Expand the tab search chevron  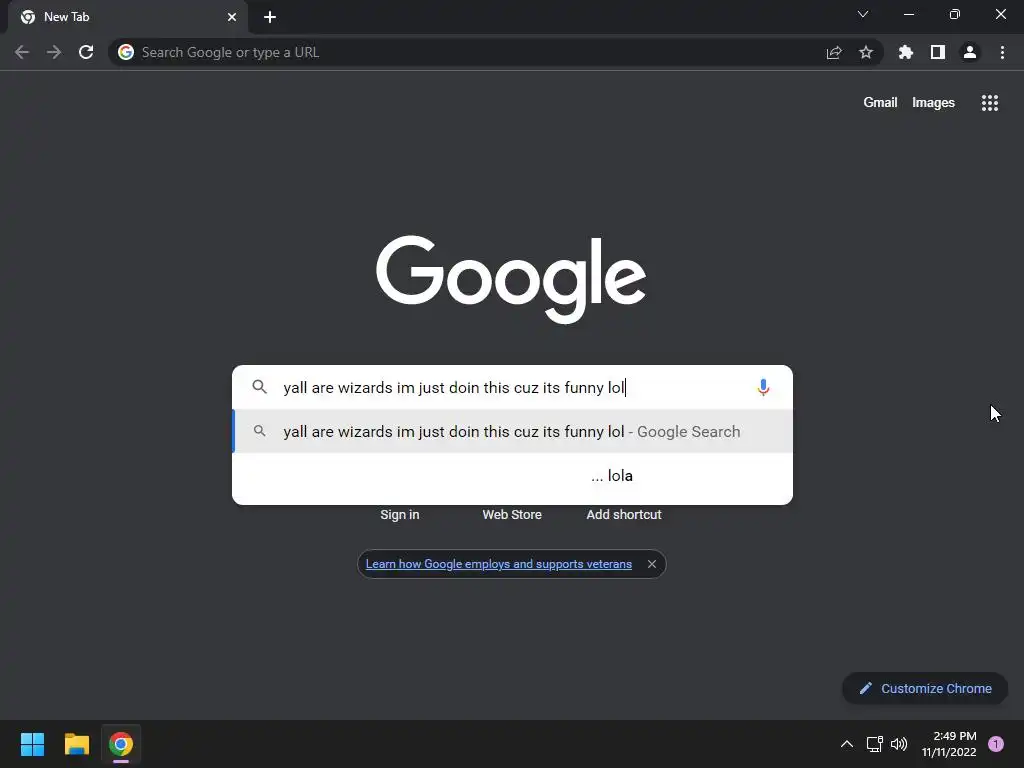863,14
